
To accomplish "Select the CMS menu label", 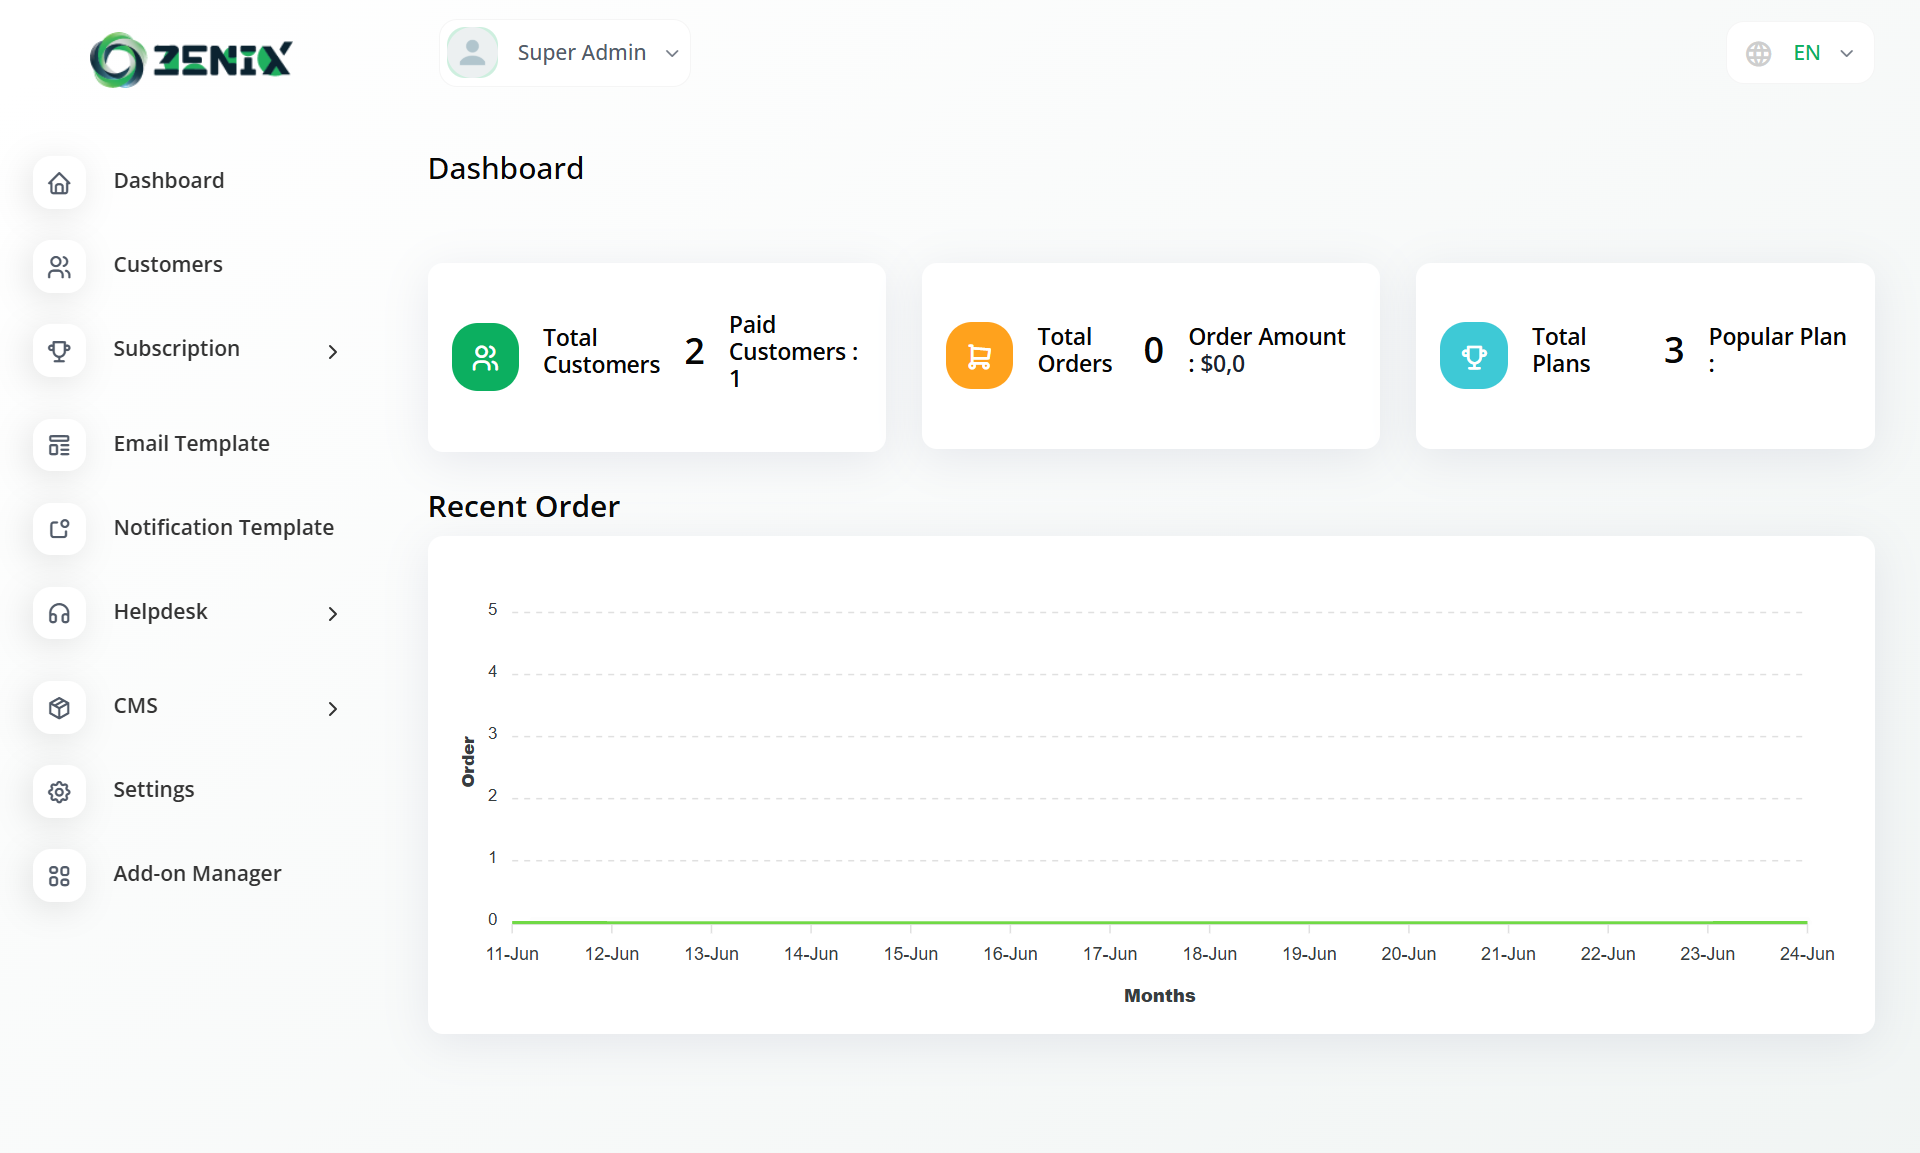I will pyautogui.click(x=135, y=706).
